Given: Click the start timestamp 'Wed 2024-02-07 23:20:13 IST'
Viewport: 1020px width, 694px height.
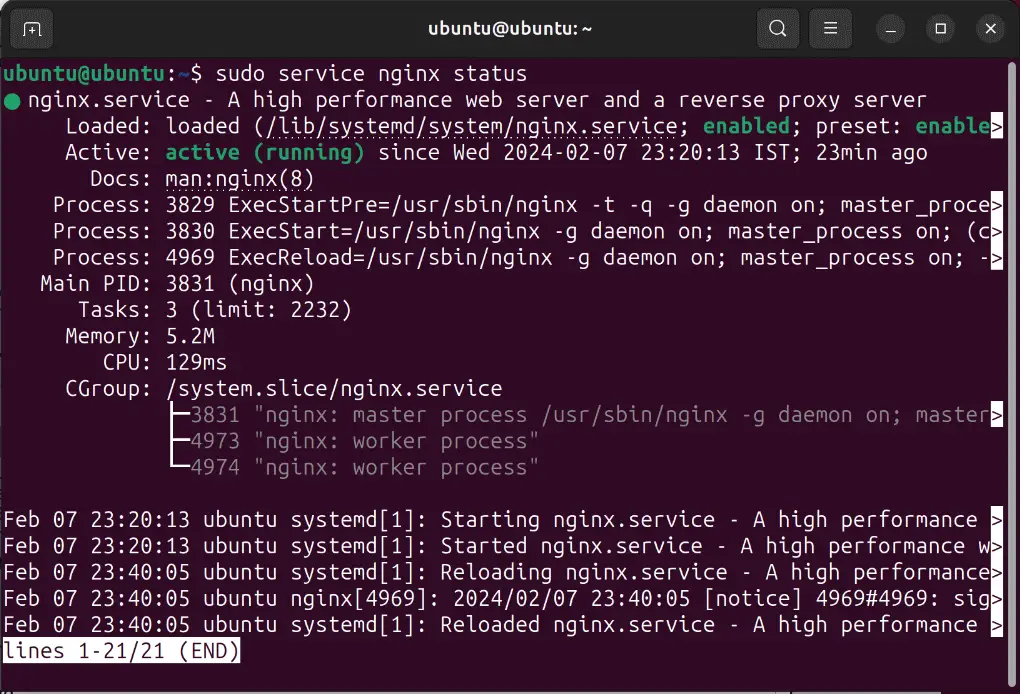Looking at the screenshot, I should (x=621, y=152).
